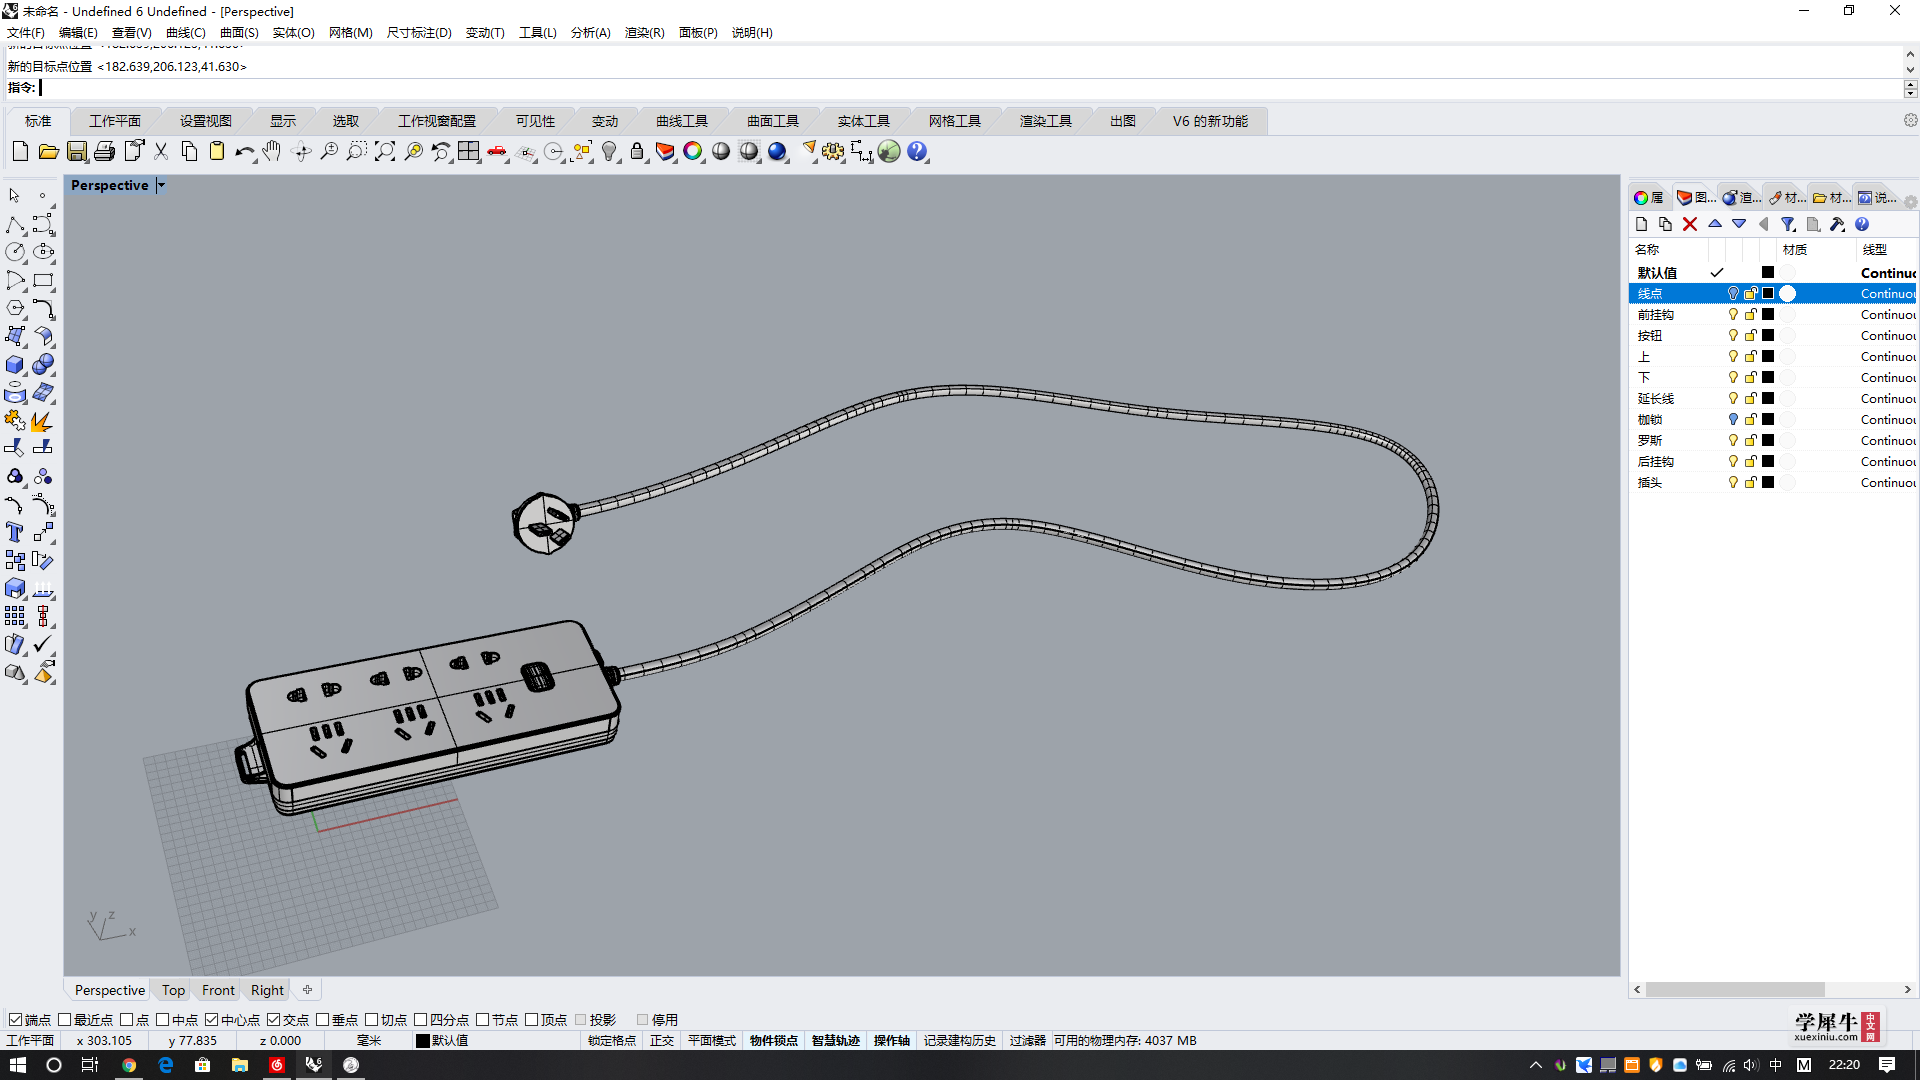Expand command history with the up arrow

pyautogui.click(x=1910, y=55)
